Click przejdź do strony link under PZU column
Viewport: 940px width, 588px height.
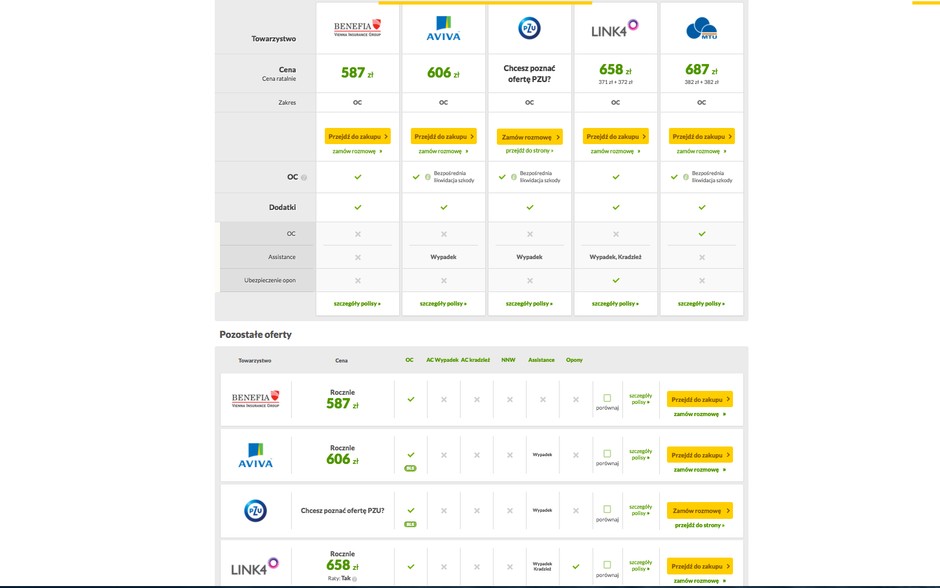tap(529, 151)
